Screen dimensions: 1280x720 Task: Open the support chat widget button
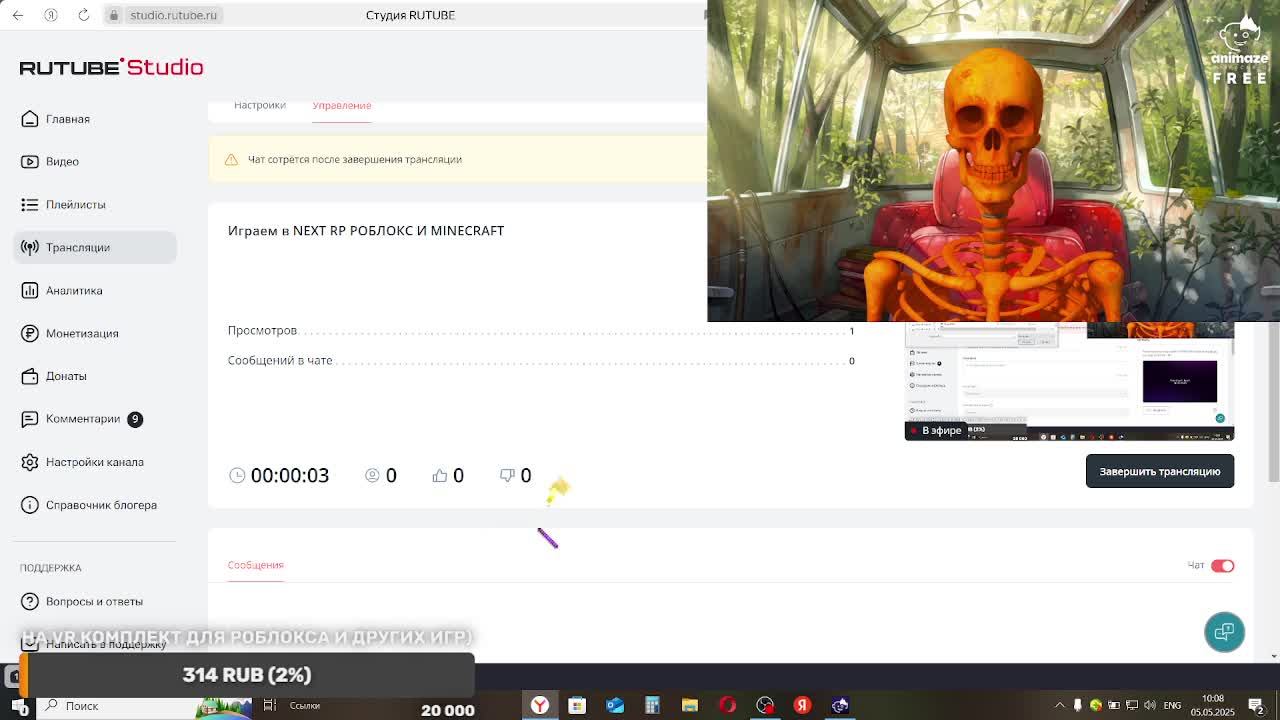[x=1224, y=632]
